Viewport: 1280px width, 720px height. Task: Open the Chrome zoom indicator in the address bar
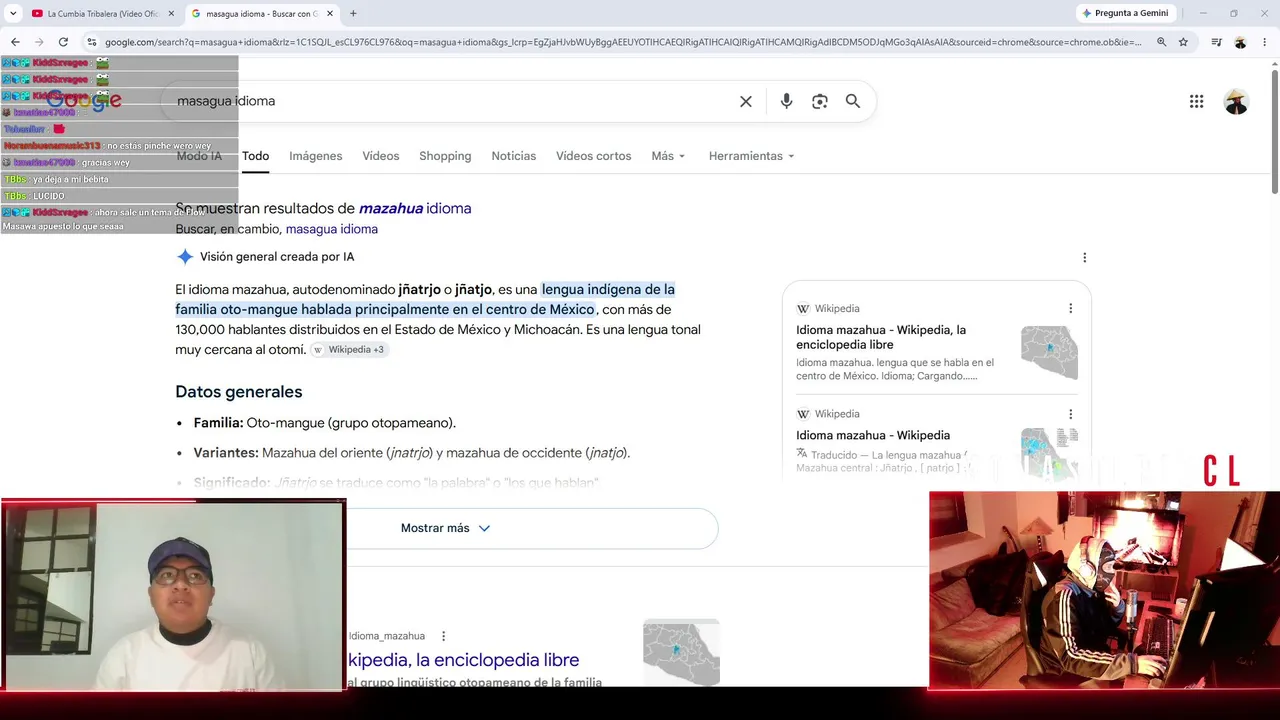1161,42
